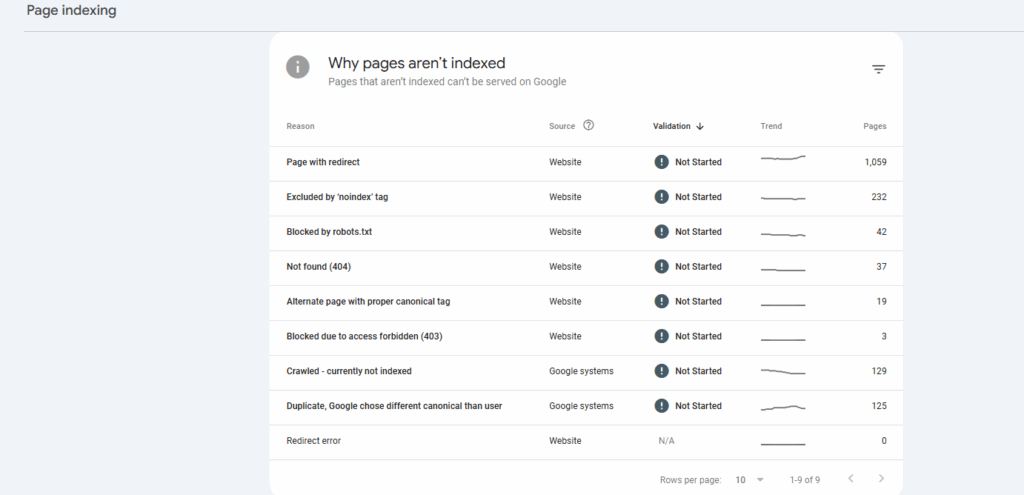
Task: Click the Reason column header
Action: coord(300,126)
